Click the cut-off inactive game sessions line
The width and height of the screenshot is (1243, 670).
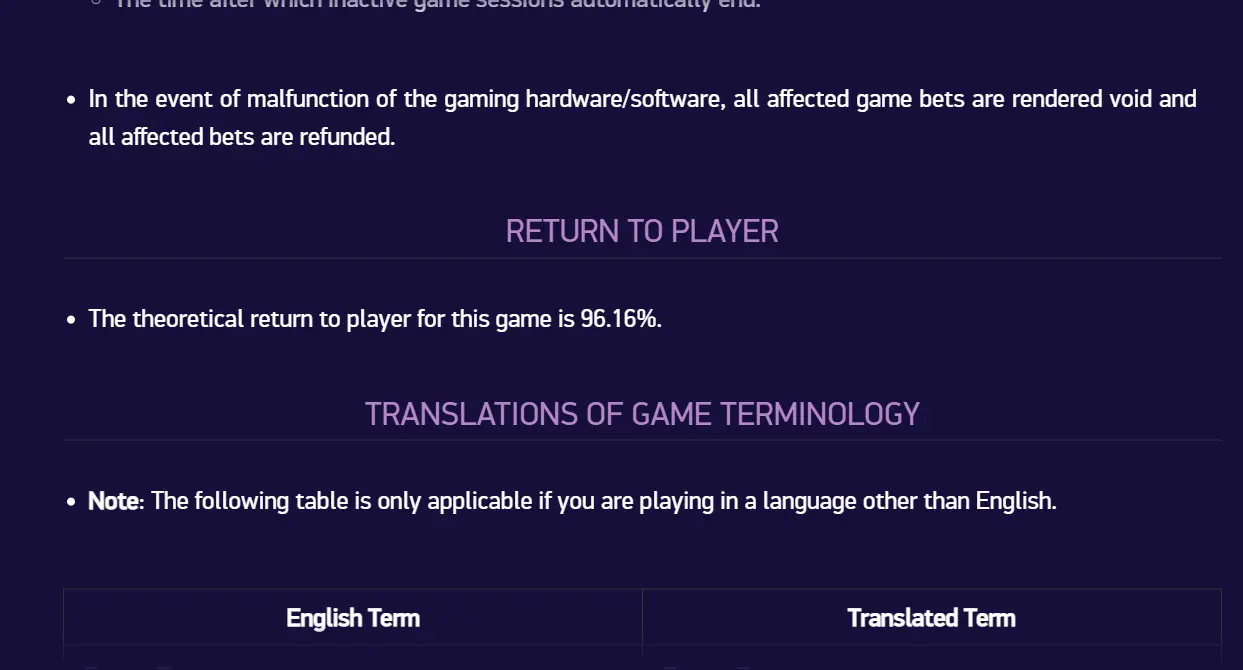437,4
